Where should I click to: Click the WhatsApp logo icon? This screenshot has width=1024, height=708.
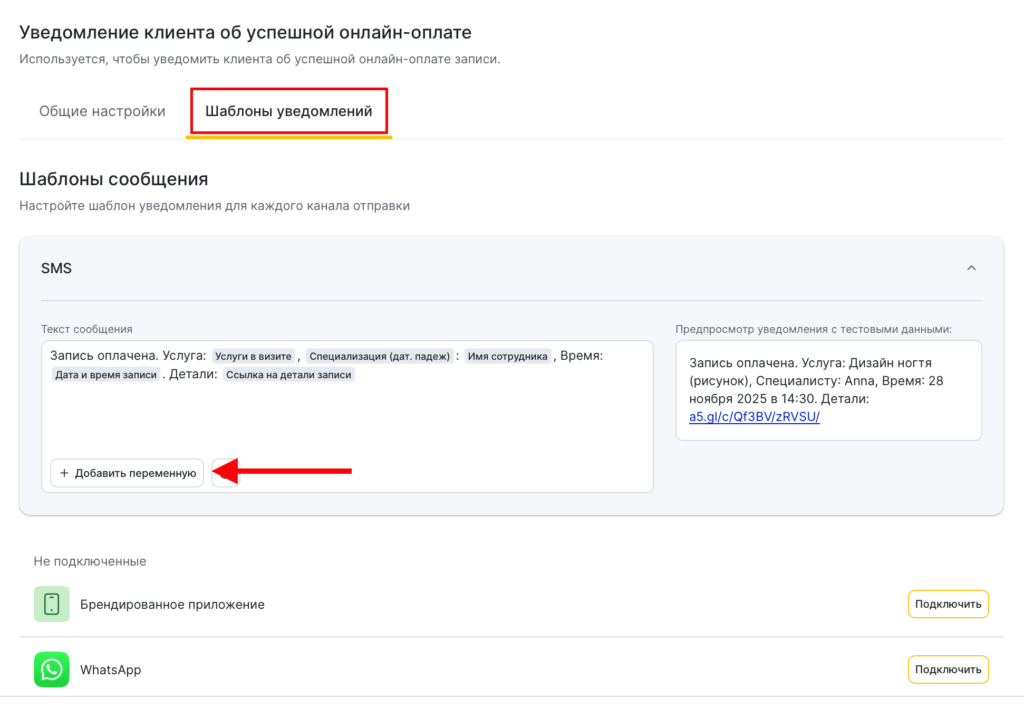coord(51,669)
